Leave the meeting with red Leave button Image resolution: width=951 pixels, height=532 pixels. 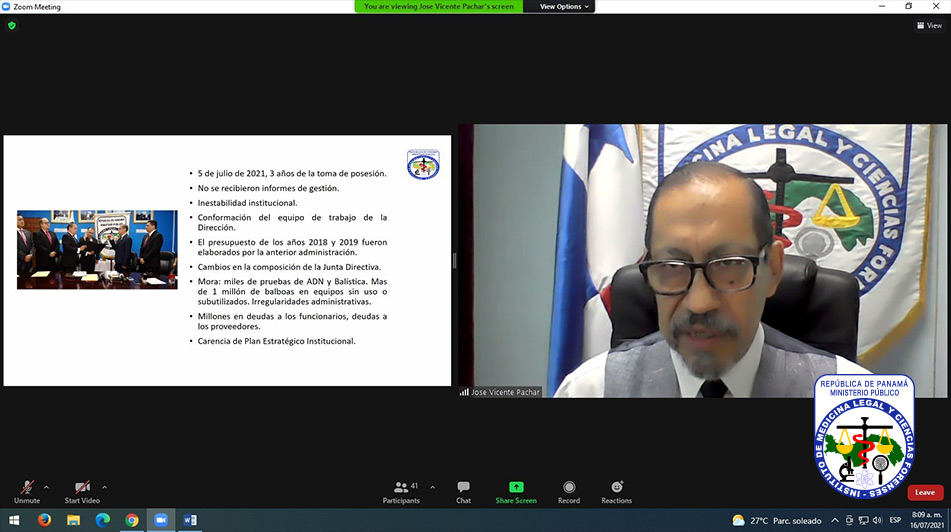click(x=925, y=493)
